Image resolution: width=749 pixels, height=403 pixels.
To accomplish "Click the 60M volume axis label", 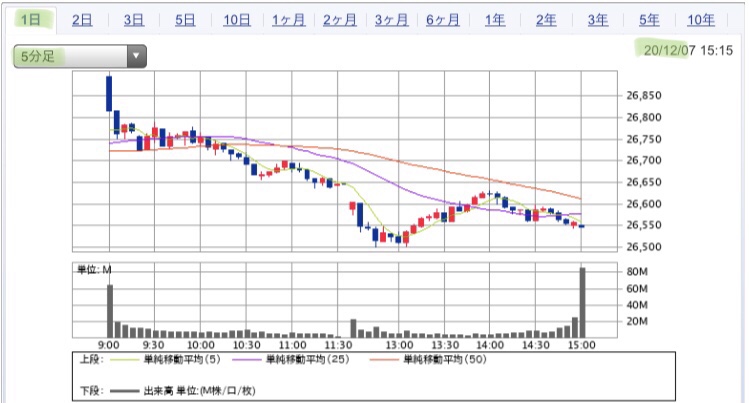I will click(x=637, y=288).
